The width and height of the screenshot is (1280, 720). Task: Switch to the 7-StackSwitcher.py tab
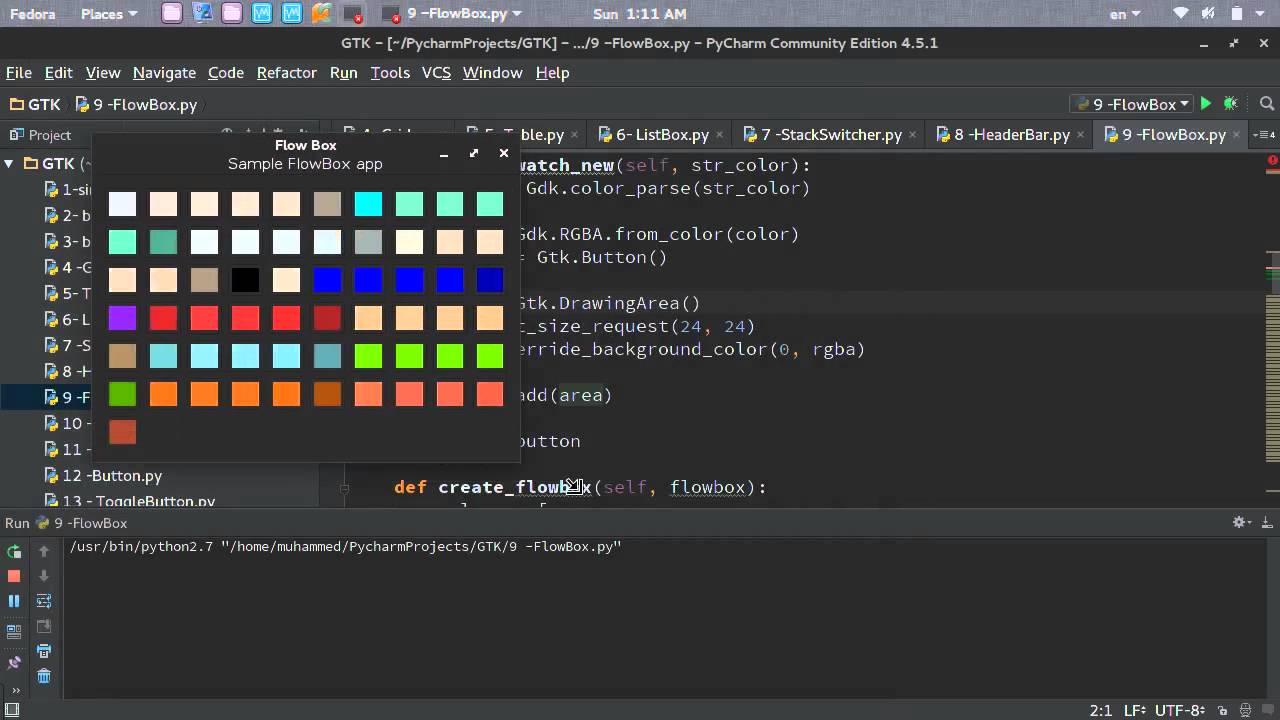[830, 134]
